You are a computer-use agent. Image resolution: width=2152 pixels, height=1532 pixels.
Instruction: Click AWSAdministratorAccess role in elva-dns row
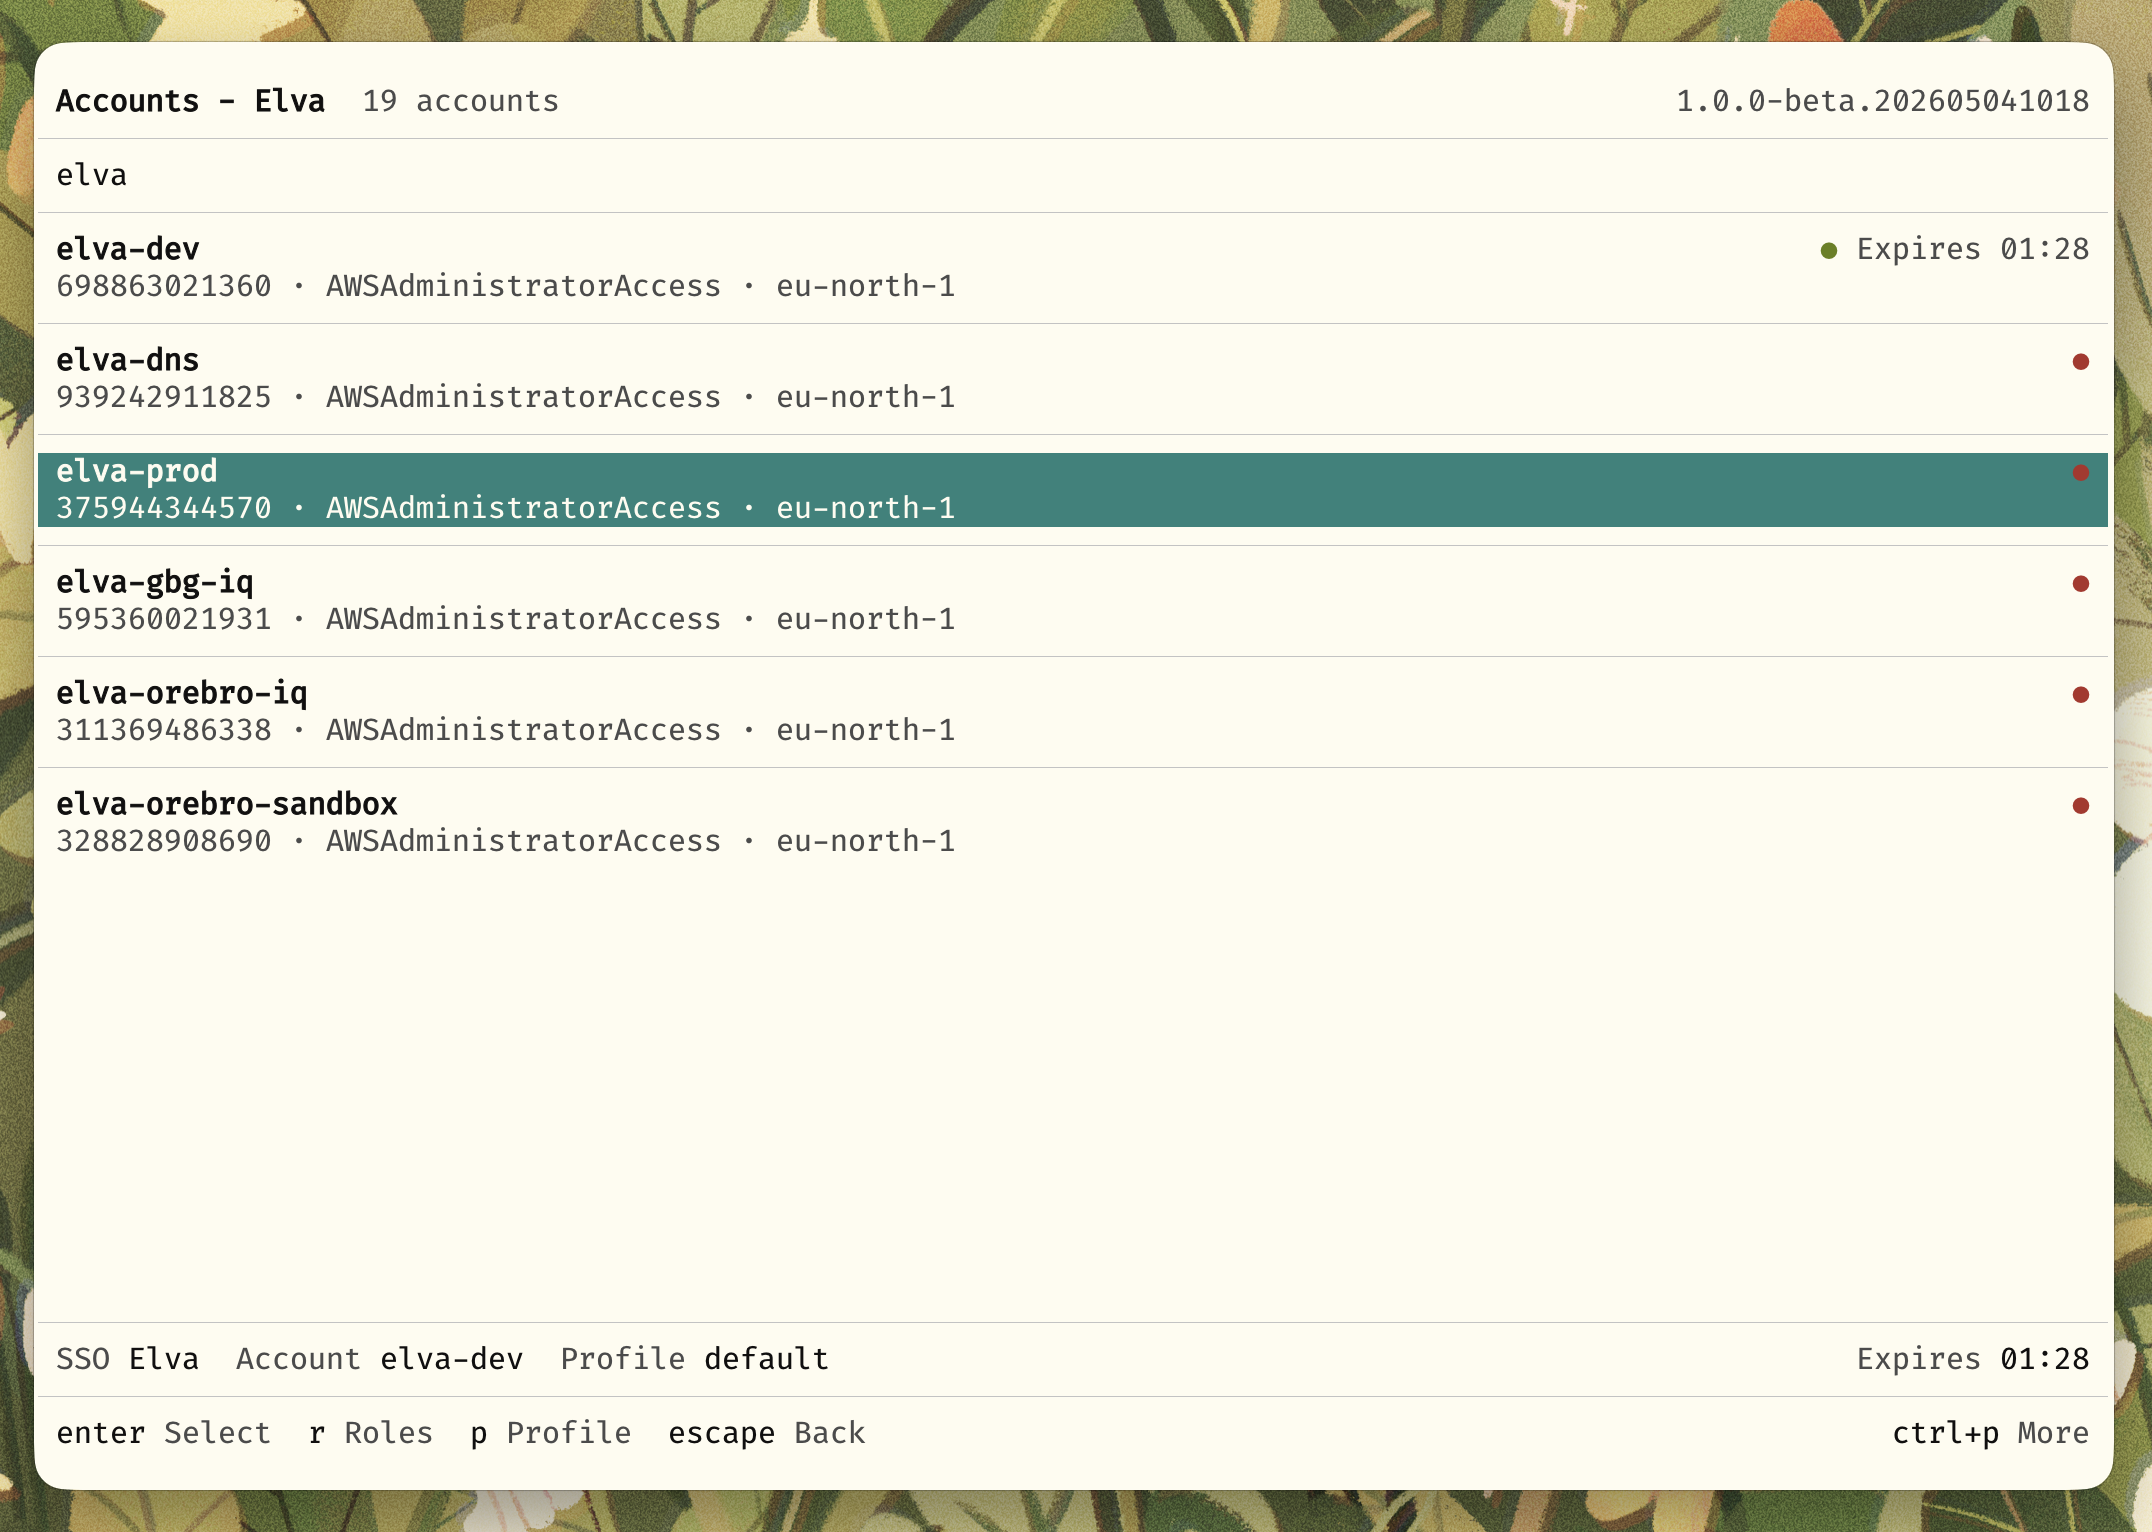(x=524, y=397)
